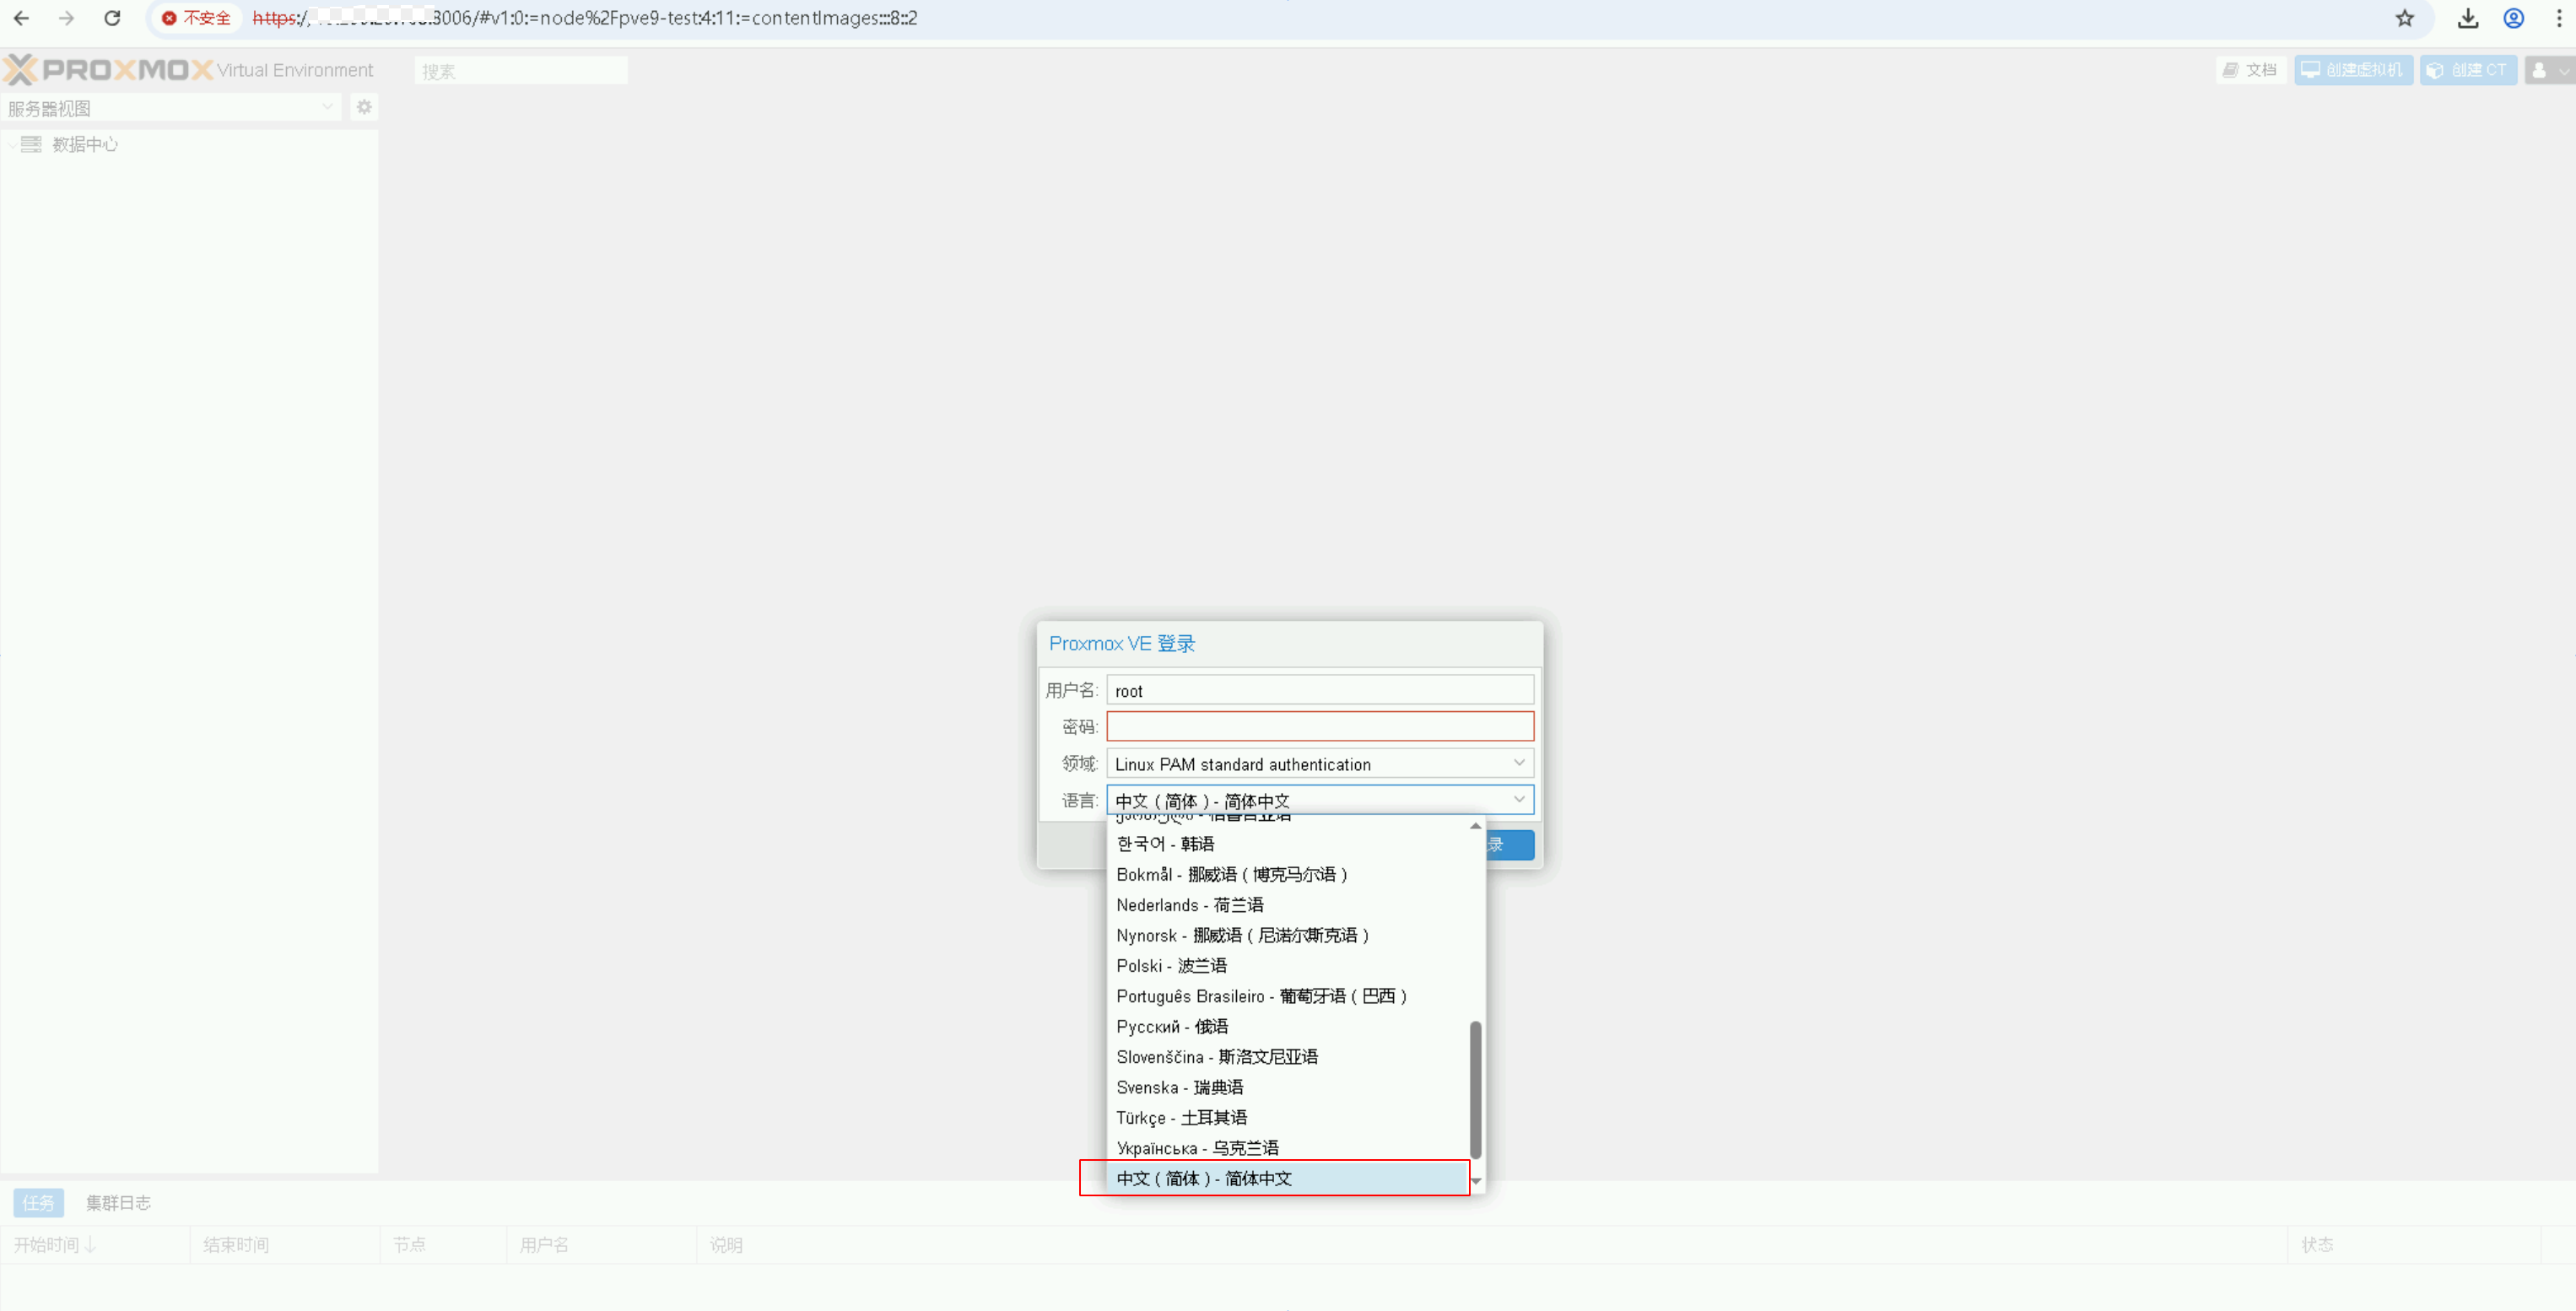
Task: Click the language list scrollbar thumb
Action: click(x=1475, y=1090)
